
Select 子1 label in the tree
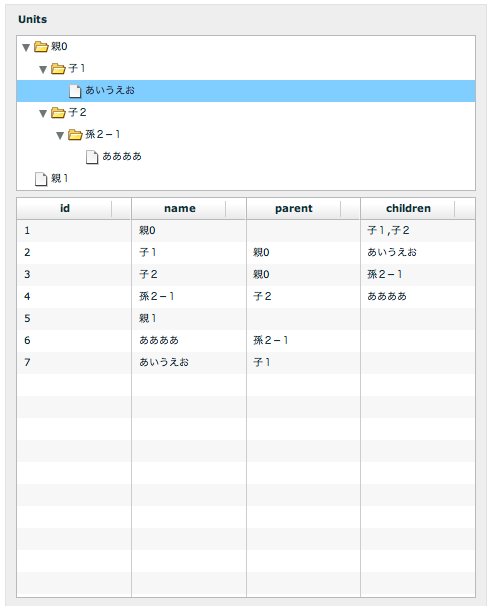click(77, 69)
